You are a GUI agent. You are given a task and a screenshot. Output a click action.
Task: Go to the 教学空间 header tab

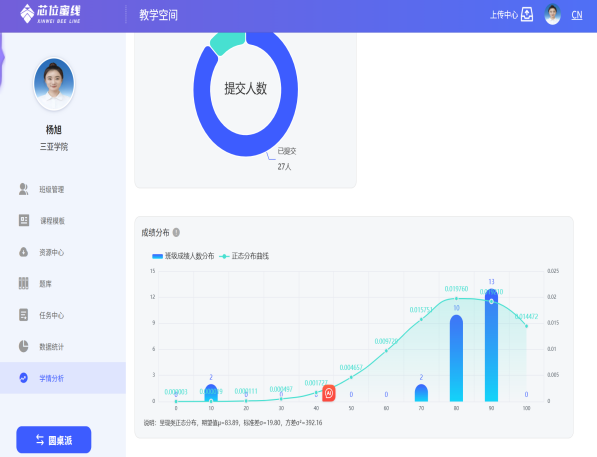158,15
